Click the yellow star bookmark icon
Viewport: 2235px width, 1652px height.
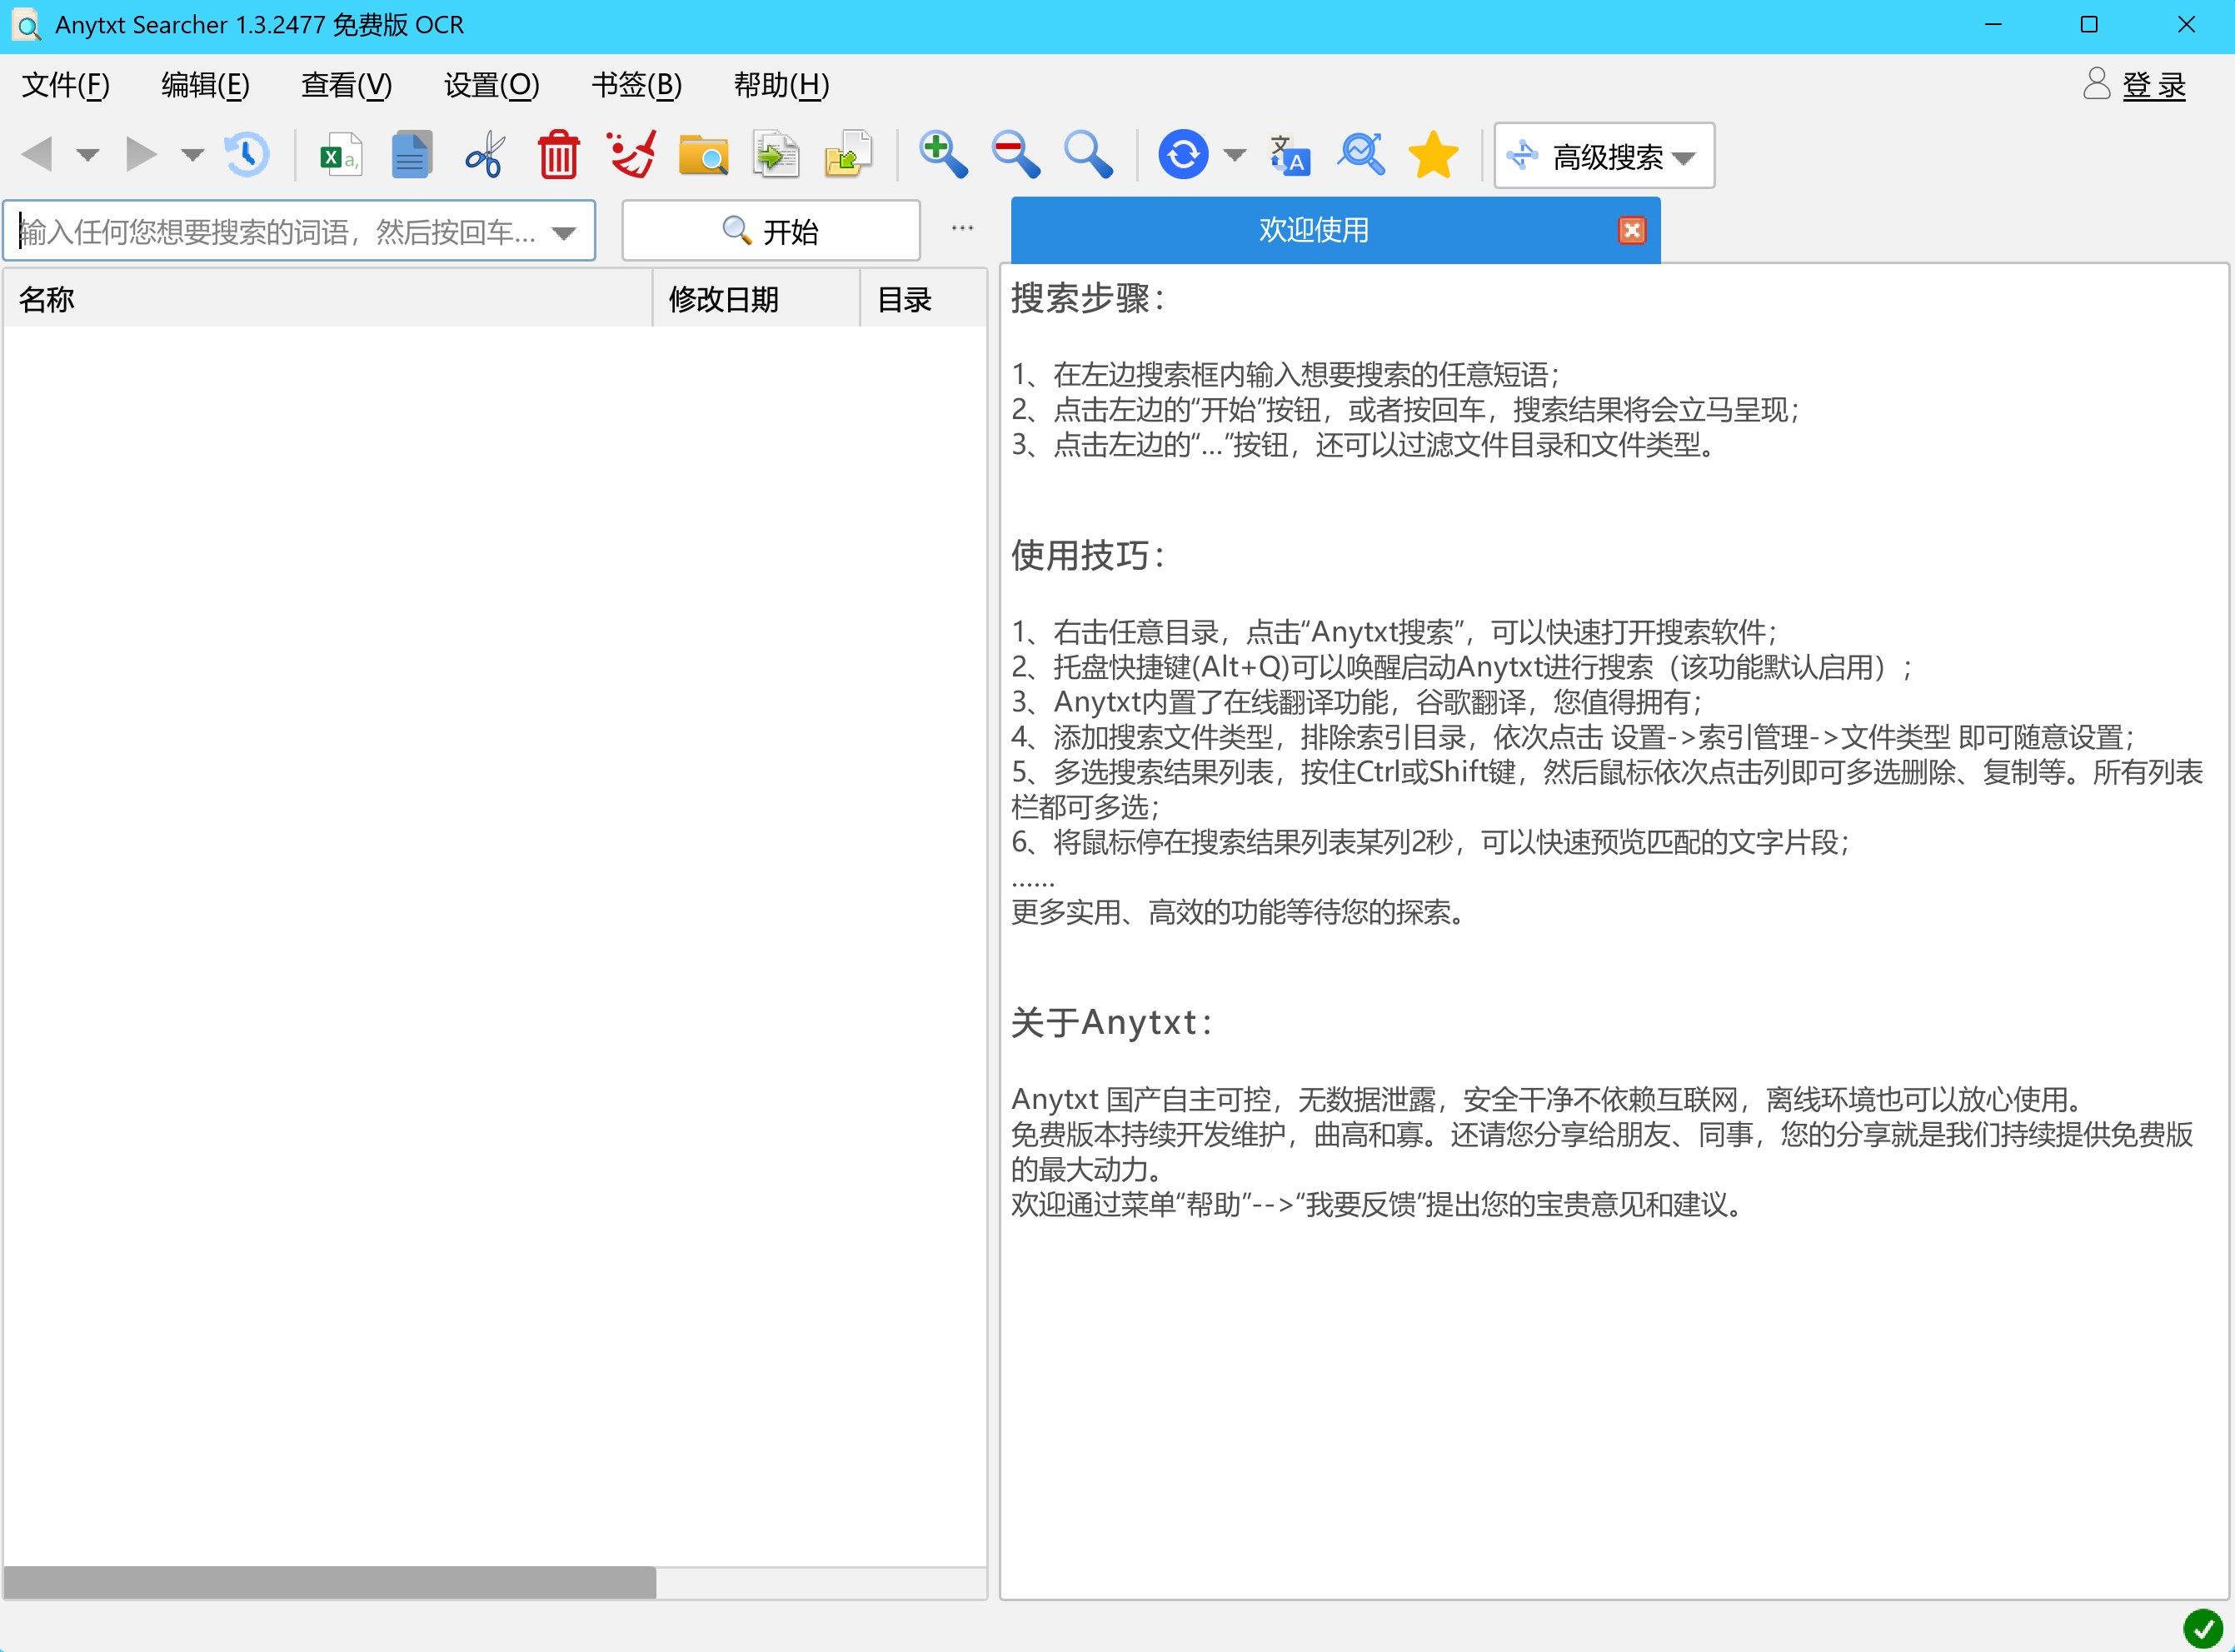(x=1433, y=155)
